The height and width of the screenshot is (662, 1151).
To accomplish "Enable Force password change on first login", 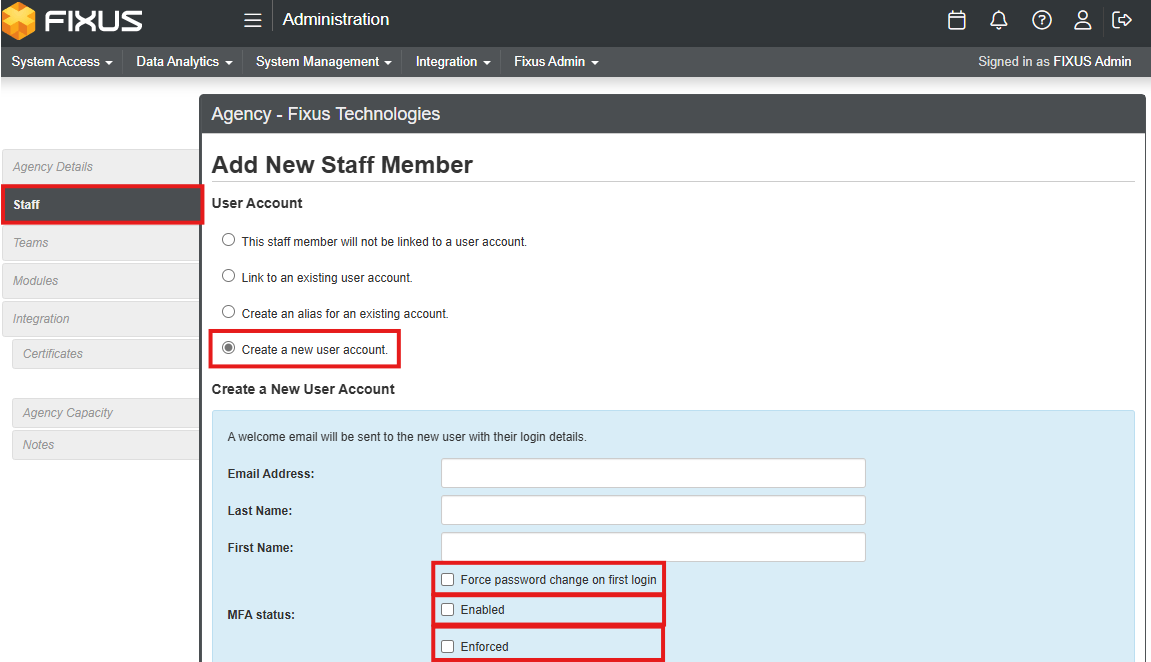I will pyautogui.click(x=447, y=578).
